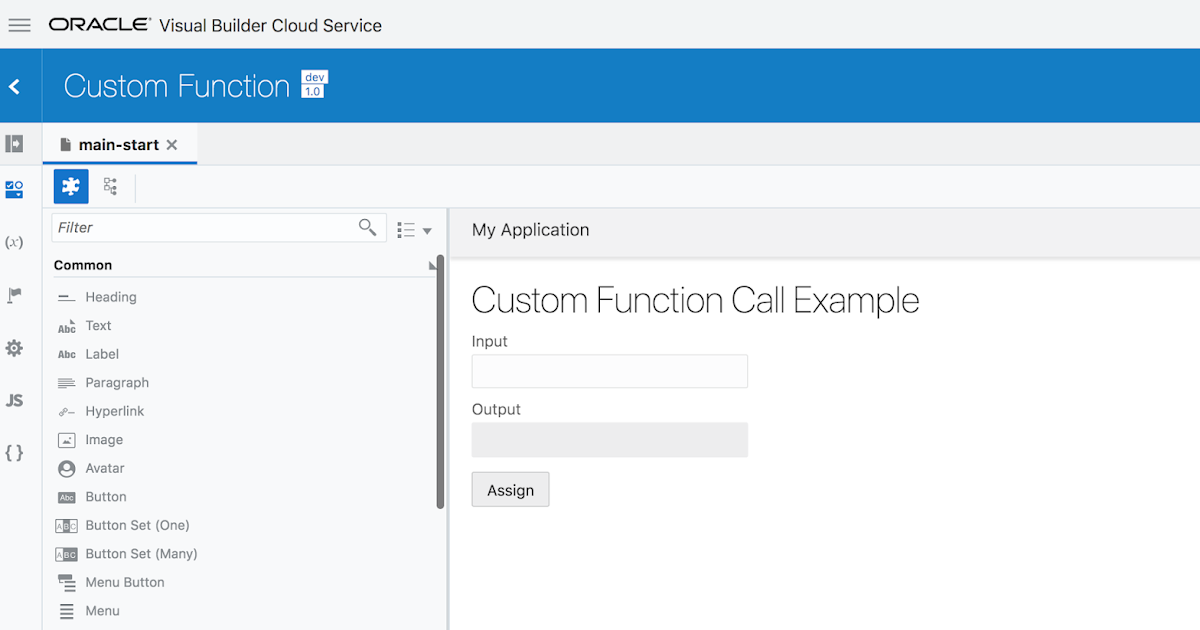This screenshot has width=1200, height=630.
Task: Collapse the Common components section
Action: (x=432, y=264)
